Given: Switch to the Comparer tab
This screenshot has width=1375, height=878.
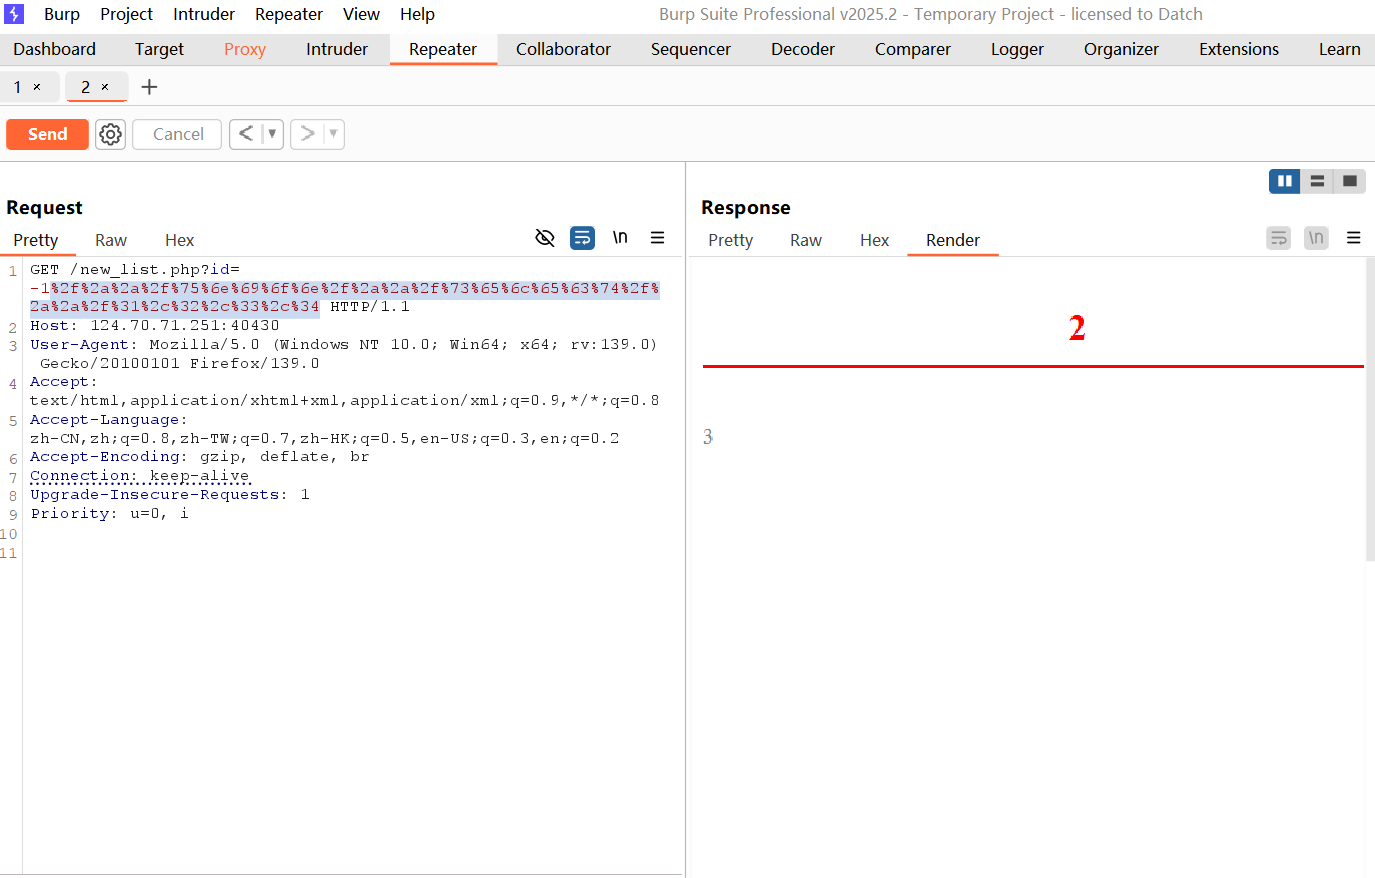Looking at the screenshot, I should tap(913, 49).
